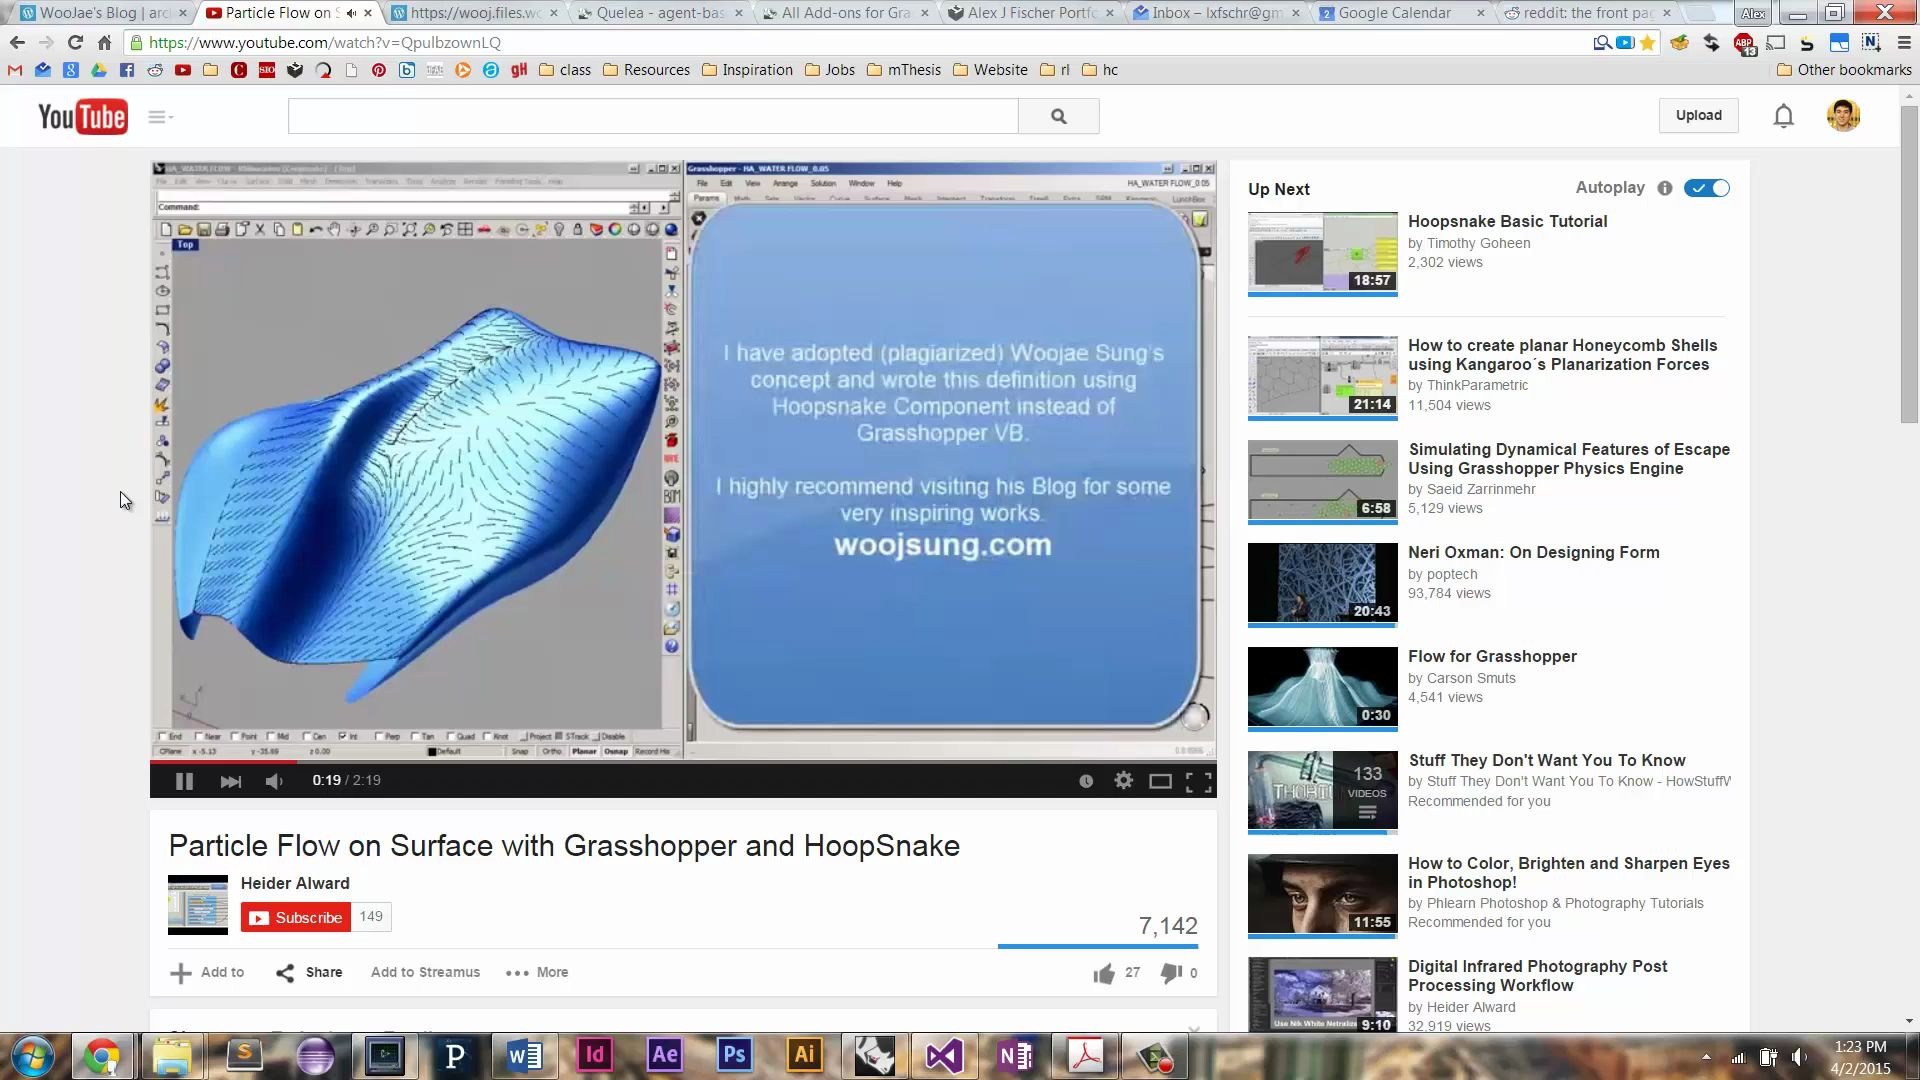Click the watch-later clock icon in the player

[x=1086, y=781]
